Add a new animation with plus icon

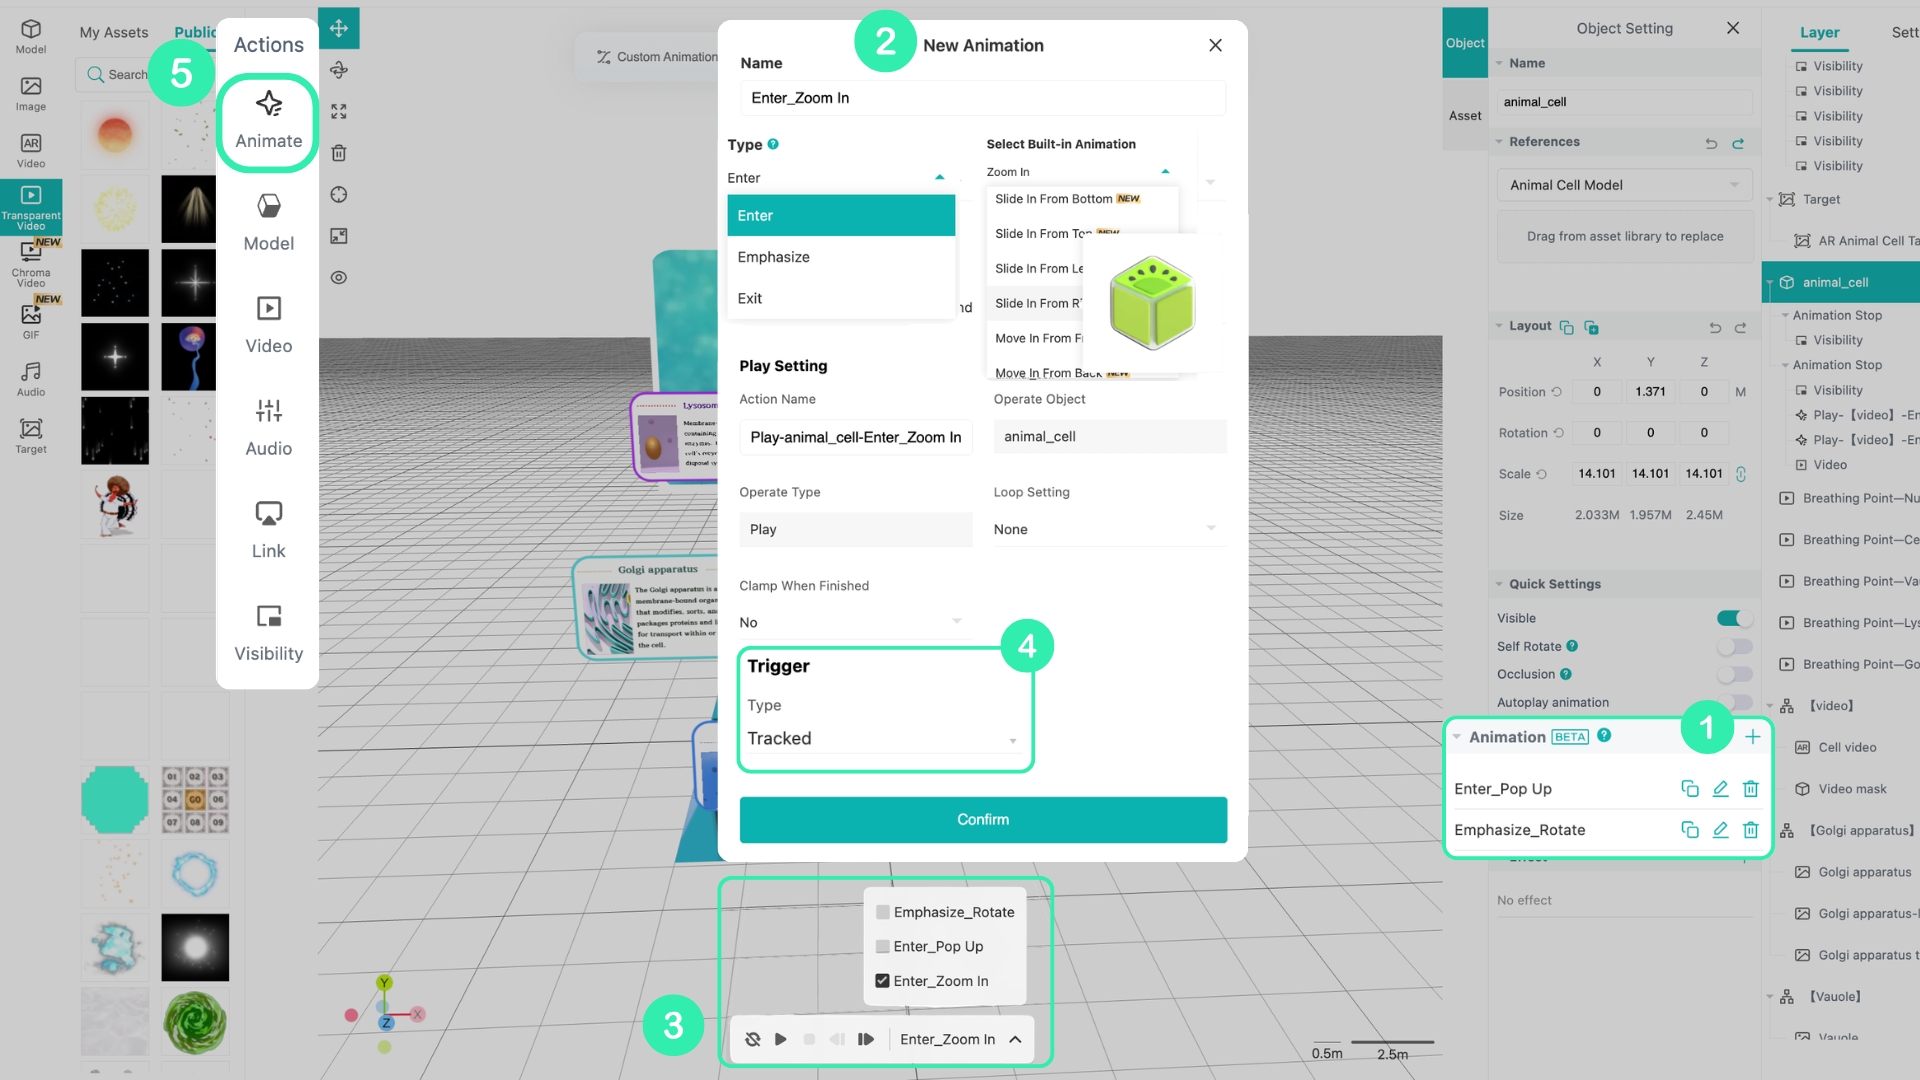1752,737
